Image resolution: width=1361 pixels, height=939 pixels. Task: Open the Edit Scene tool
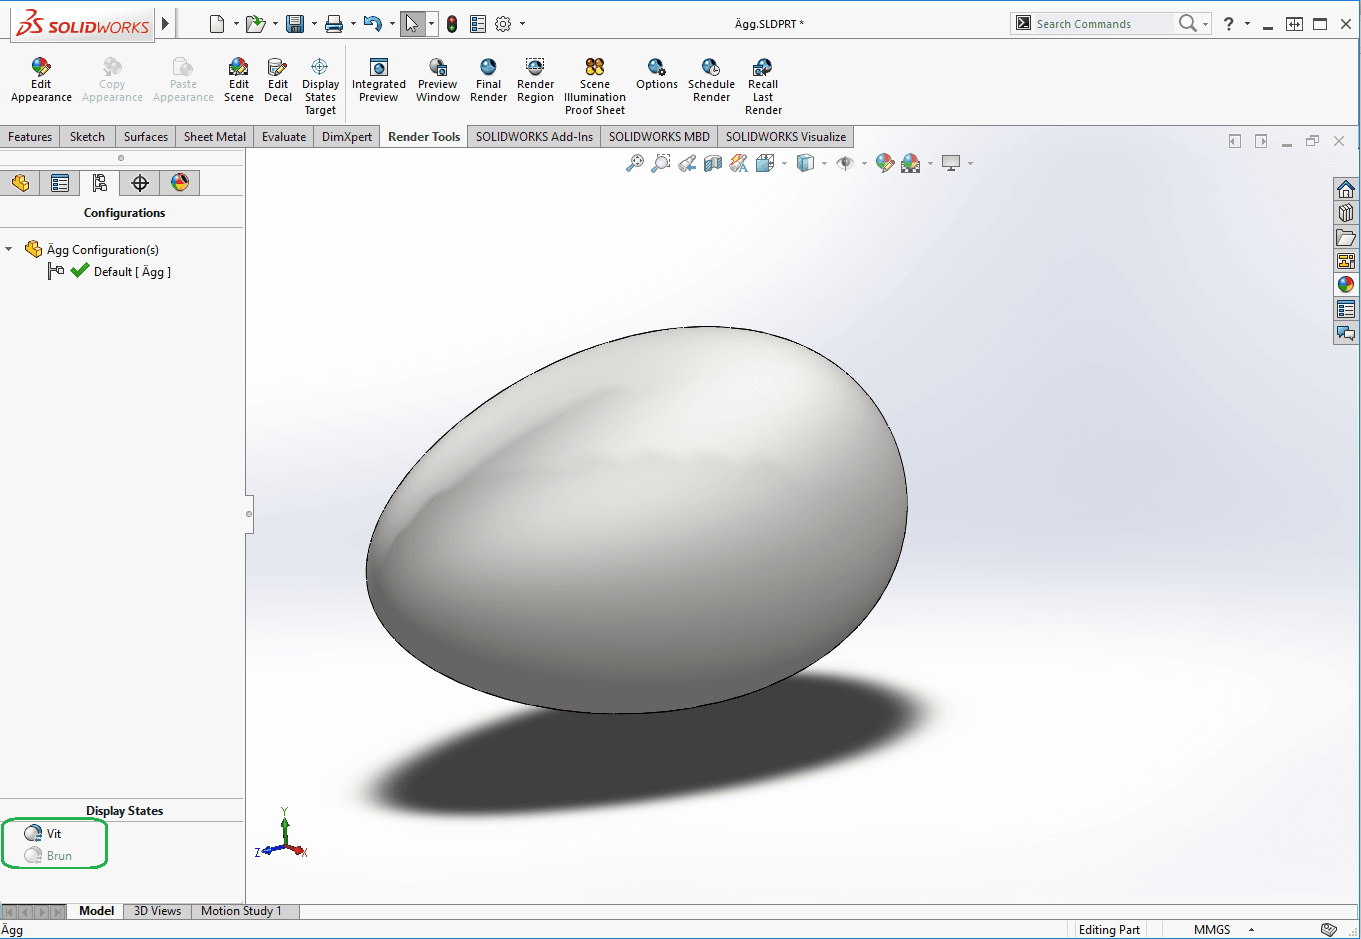(238, 79)
